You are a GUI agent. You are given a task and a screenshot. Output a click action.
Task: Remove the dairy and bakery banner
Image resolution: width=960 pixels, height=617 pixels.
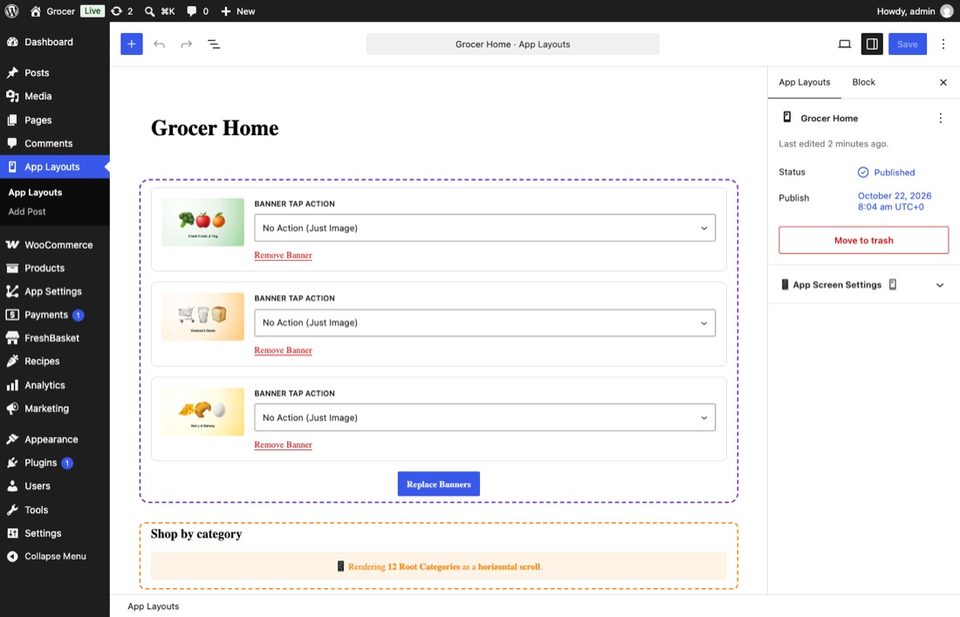283,445
